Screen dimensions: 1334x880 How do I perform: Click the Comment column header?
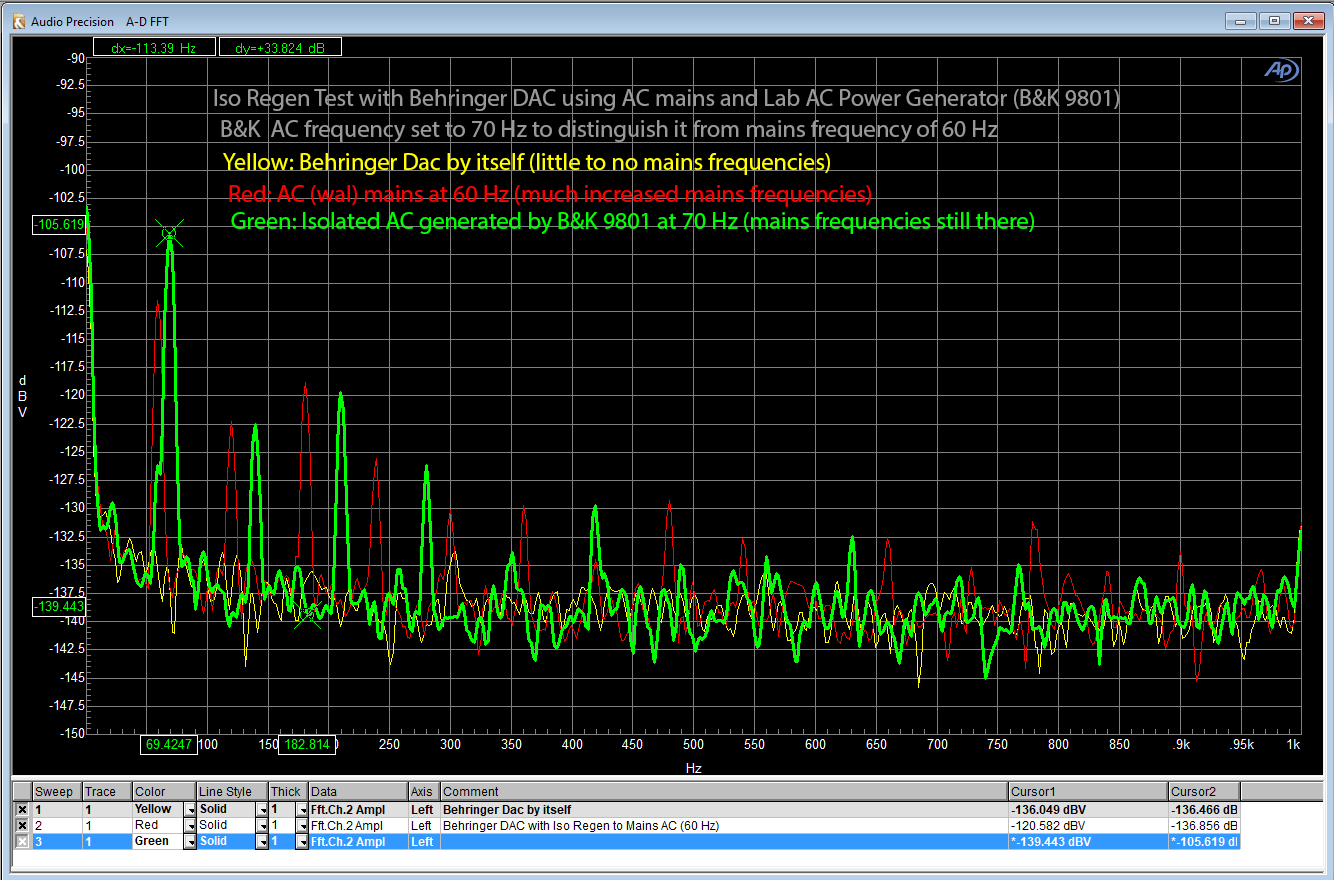724,792
